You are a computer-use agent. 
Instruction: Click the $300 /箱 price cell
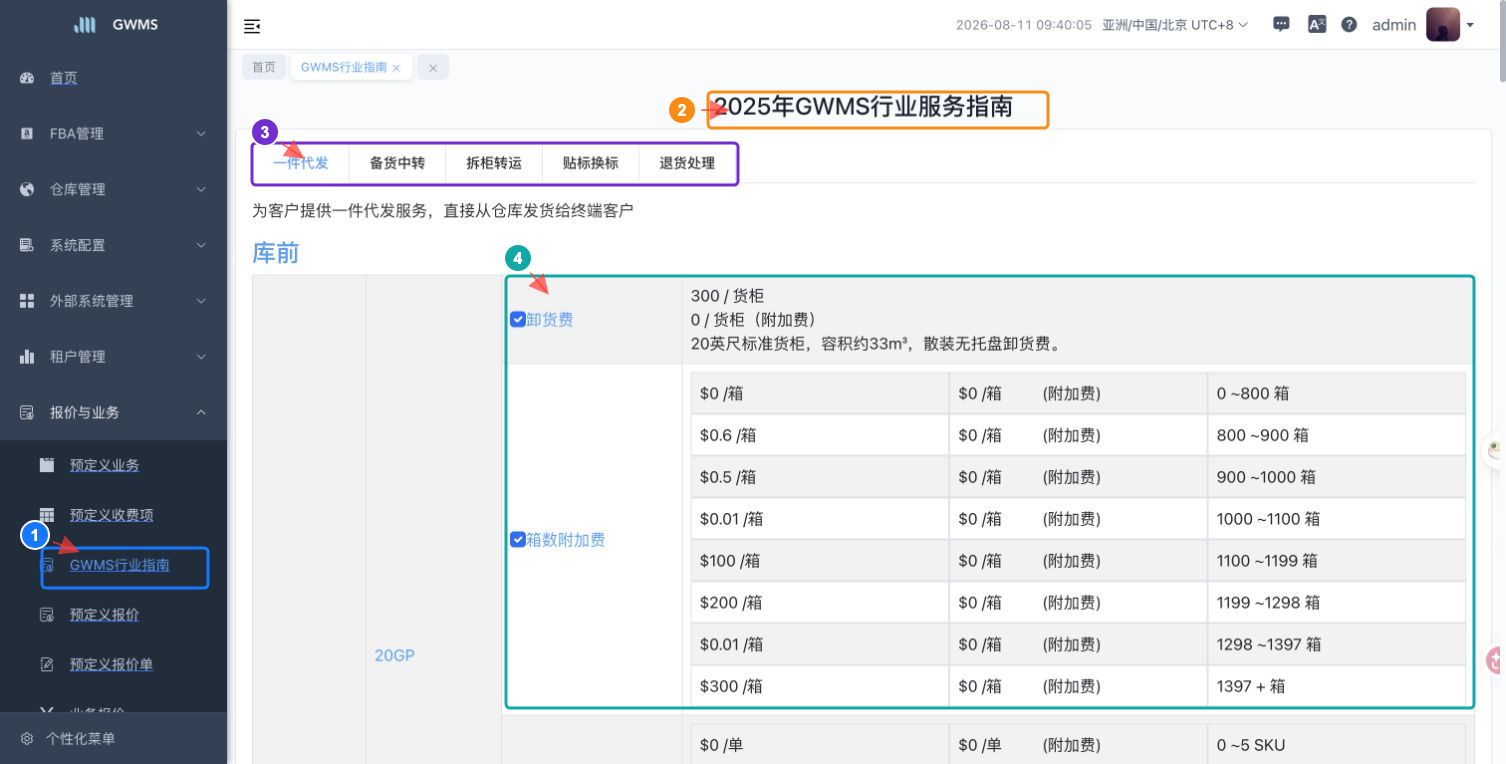point(820,686)
